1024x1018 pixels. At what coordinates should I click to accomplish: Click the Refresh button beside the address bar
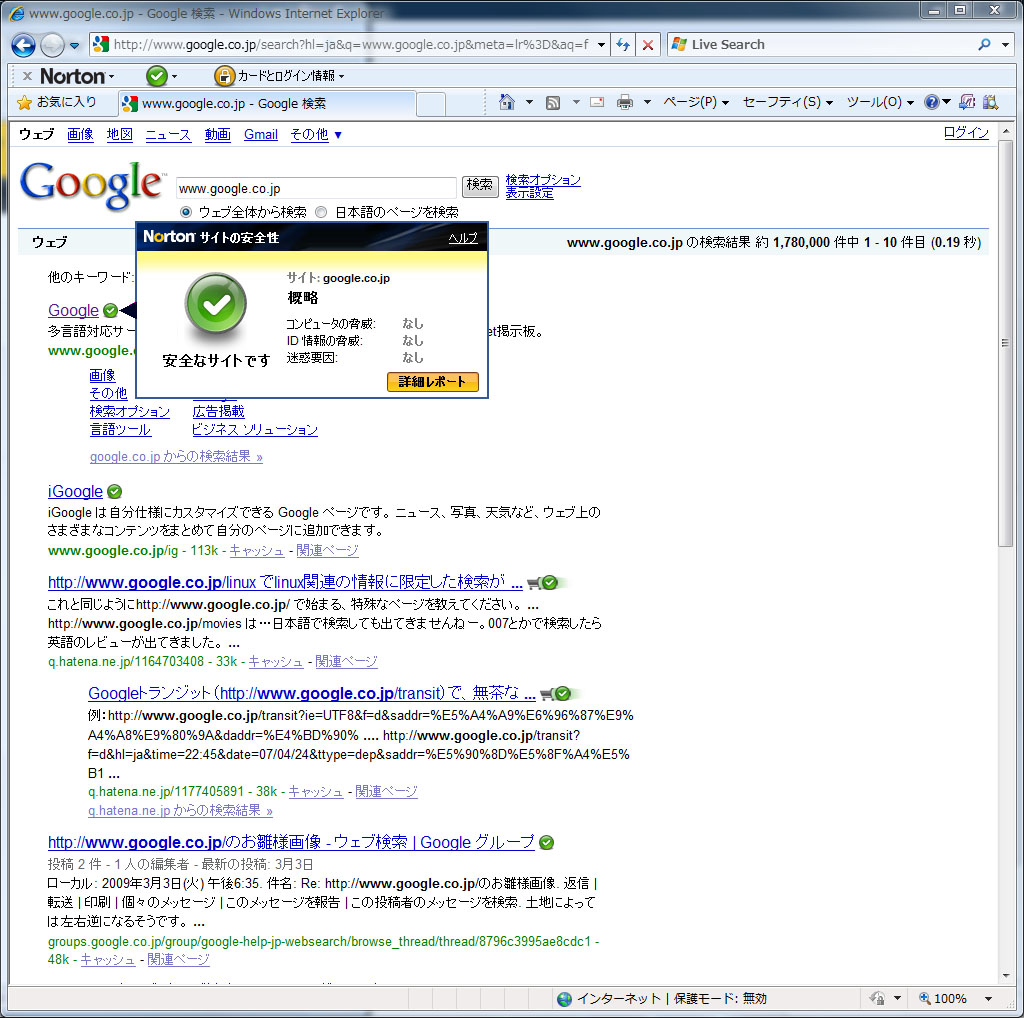pos(623,44)
